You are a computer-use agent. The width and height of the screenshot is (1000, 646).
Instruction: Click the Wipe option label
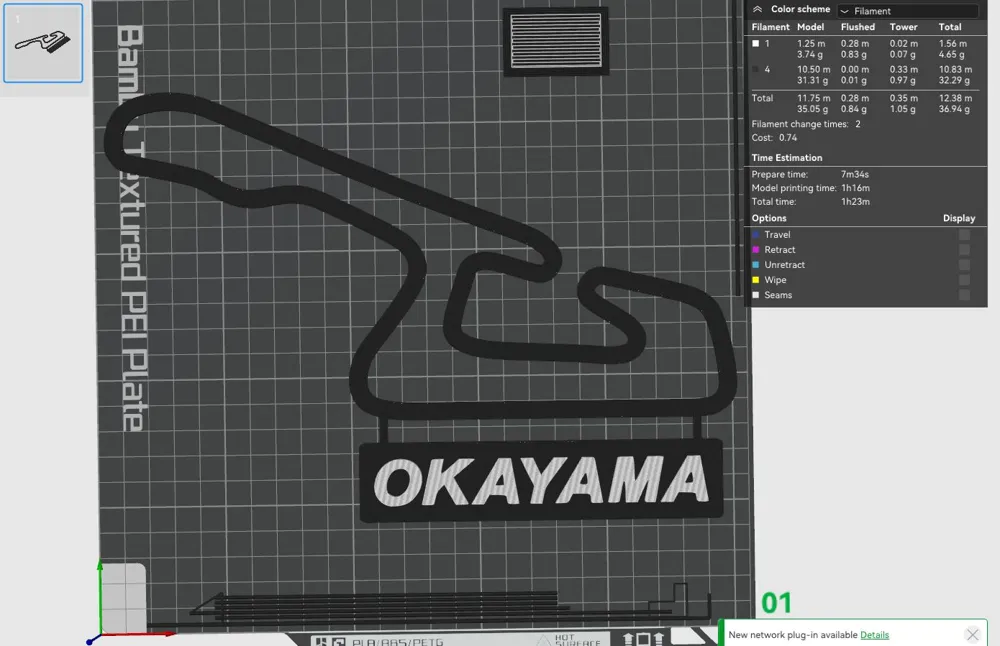pyautogui.click(x=776, y=280)
